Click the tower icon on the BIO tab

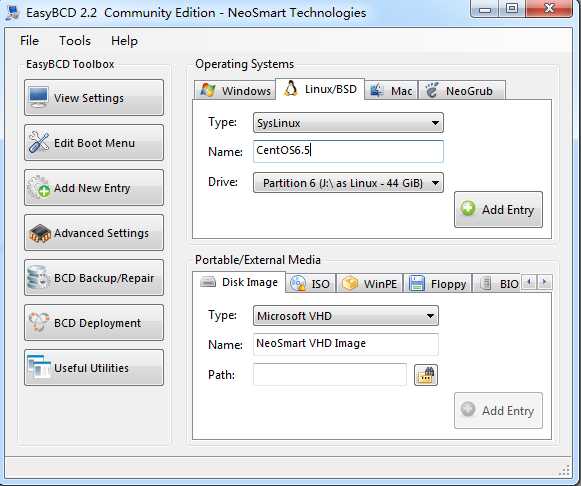(x=486, y=284)
